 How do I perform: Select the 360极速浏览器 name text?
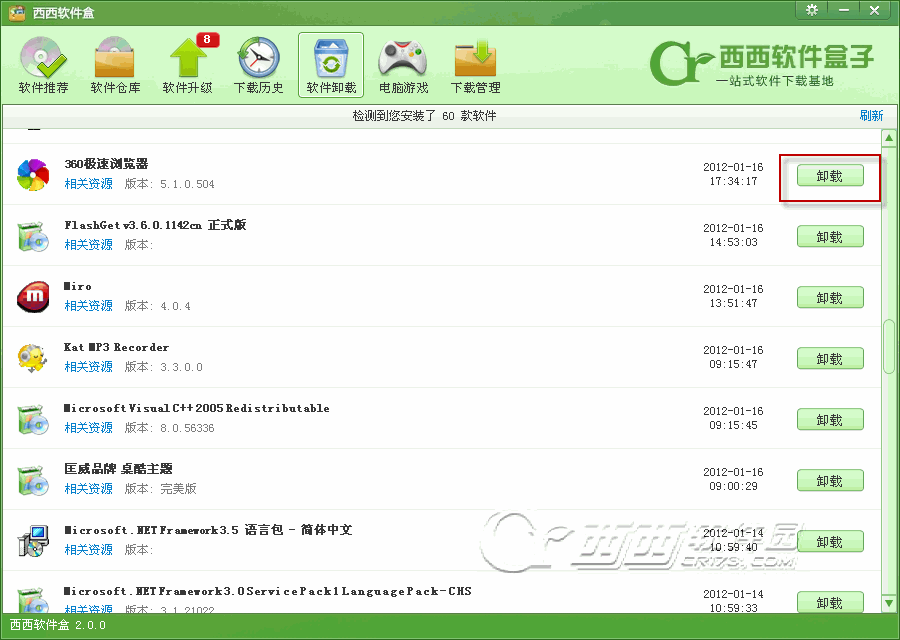(x=106, y=164)
